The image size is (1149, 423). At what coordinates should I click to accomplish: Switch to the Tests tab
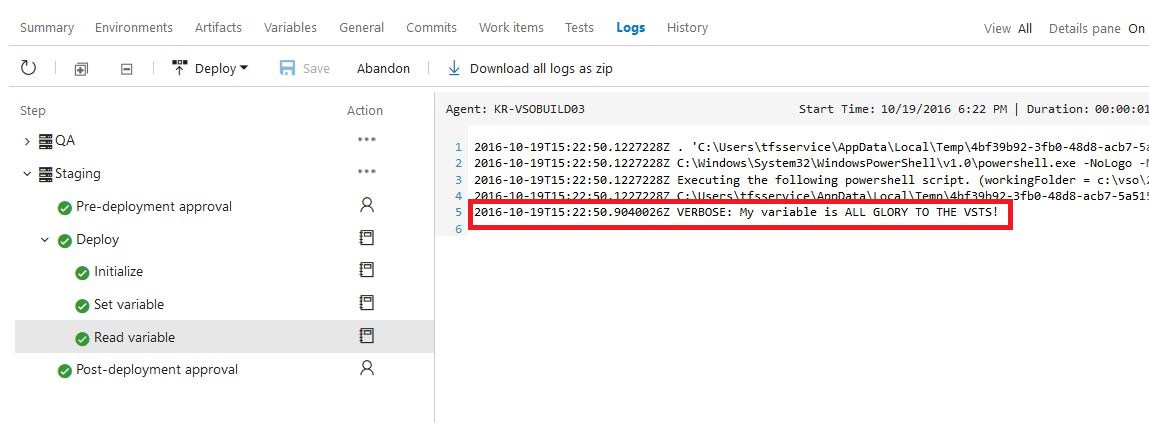coord(580,28)
